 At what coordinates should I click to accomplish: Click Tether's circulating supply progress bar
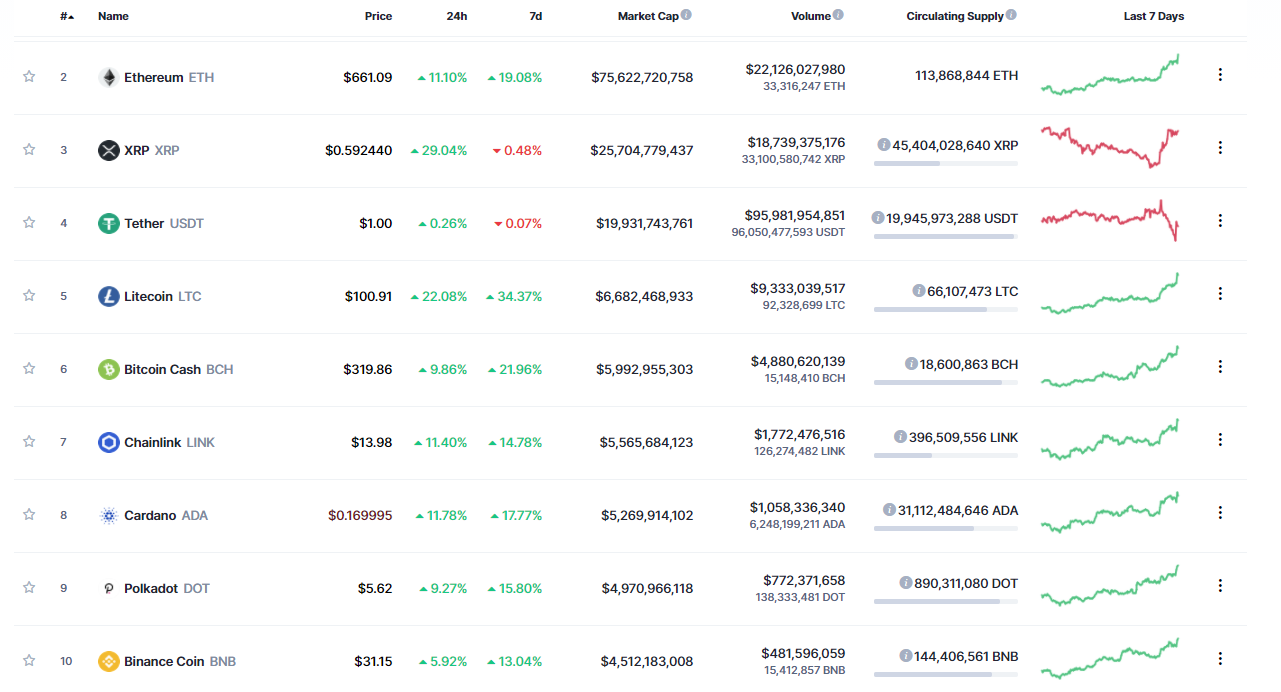click(945, 237)
